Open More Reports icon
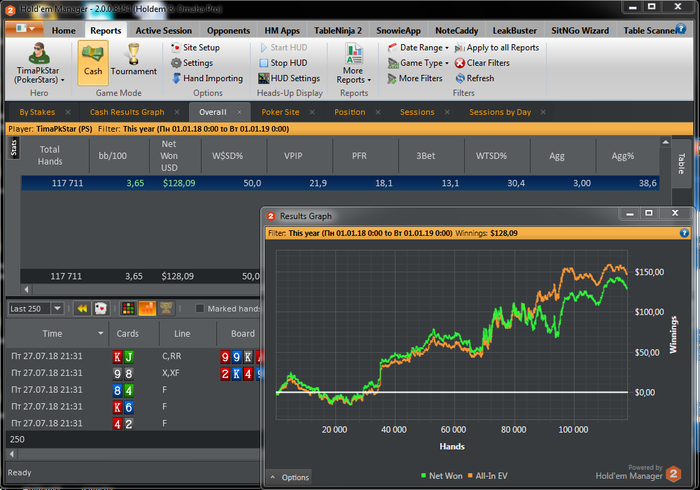This screenshot has height=490, width=700. [354, 54]
